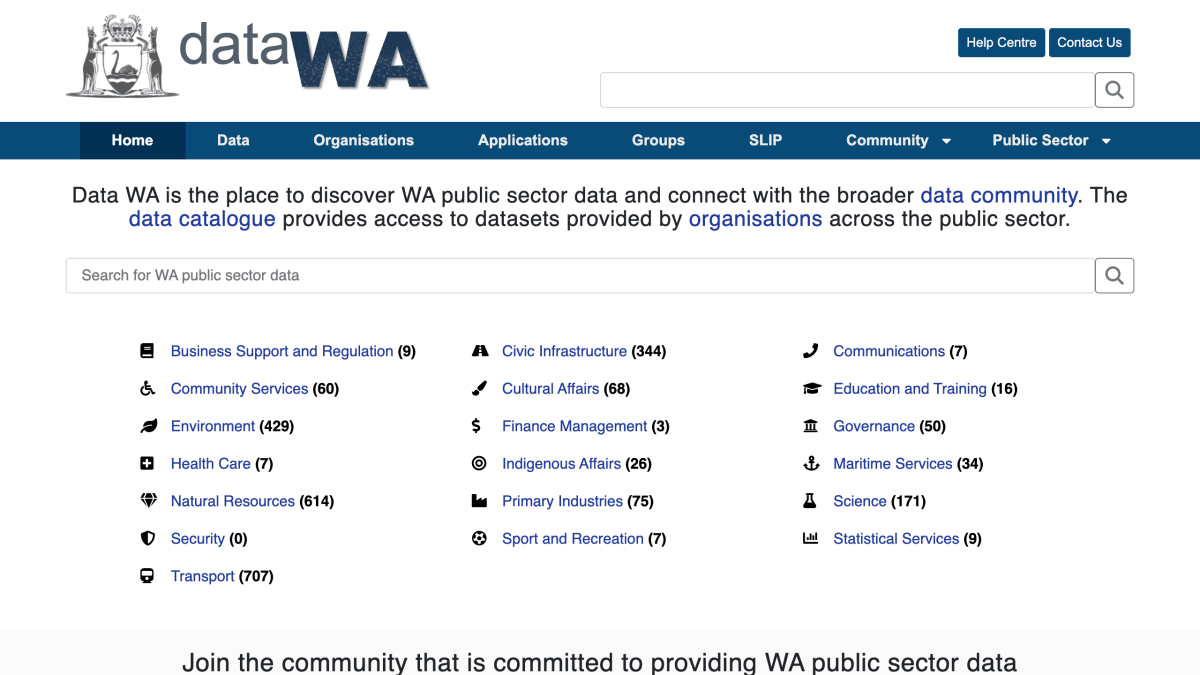Screen dimensions: 1200x675
Task: Open the Applications nav item
Action: [523, 141]
